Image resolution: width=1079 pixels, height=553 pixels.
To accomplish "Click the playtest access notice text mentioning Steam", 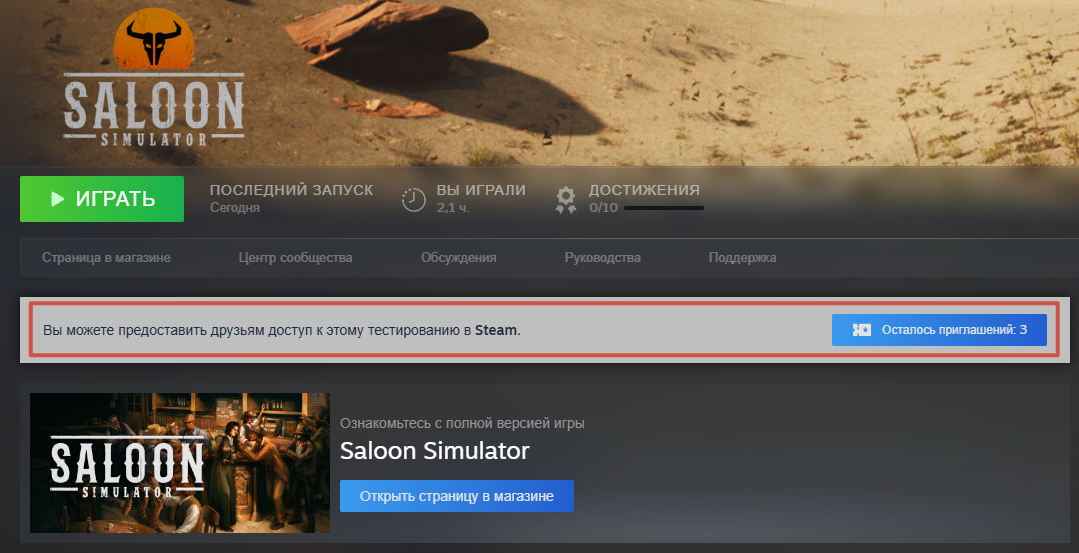I will coord(281,330).
